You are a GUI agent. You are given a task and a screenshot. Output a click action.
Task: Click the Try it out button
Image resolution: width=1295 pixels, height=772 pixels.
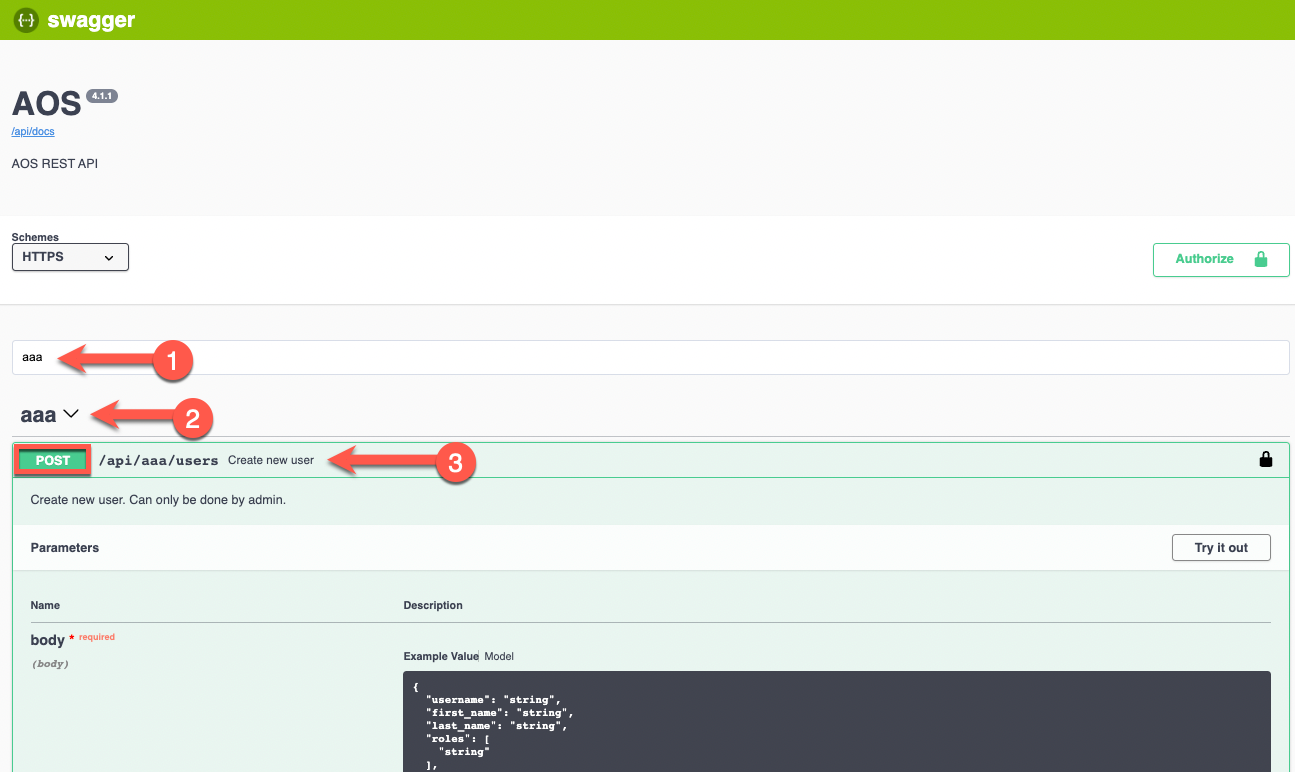(x=1220, y=547)
